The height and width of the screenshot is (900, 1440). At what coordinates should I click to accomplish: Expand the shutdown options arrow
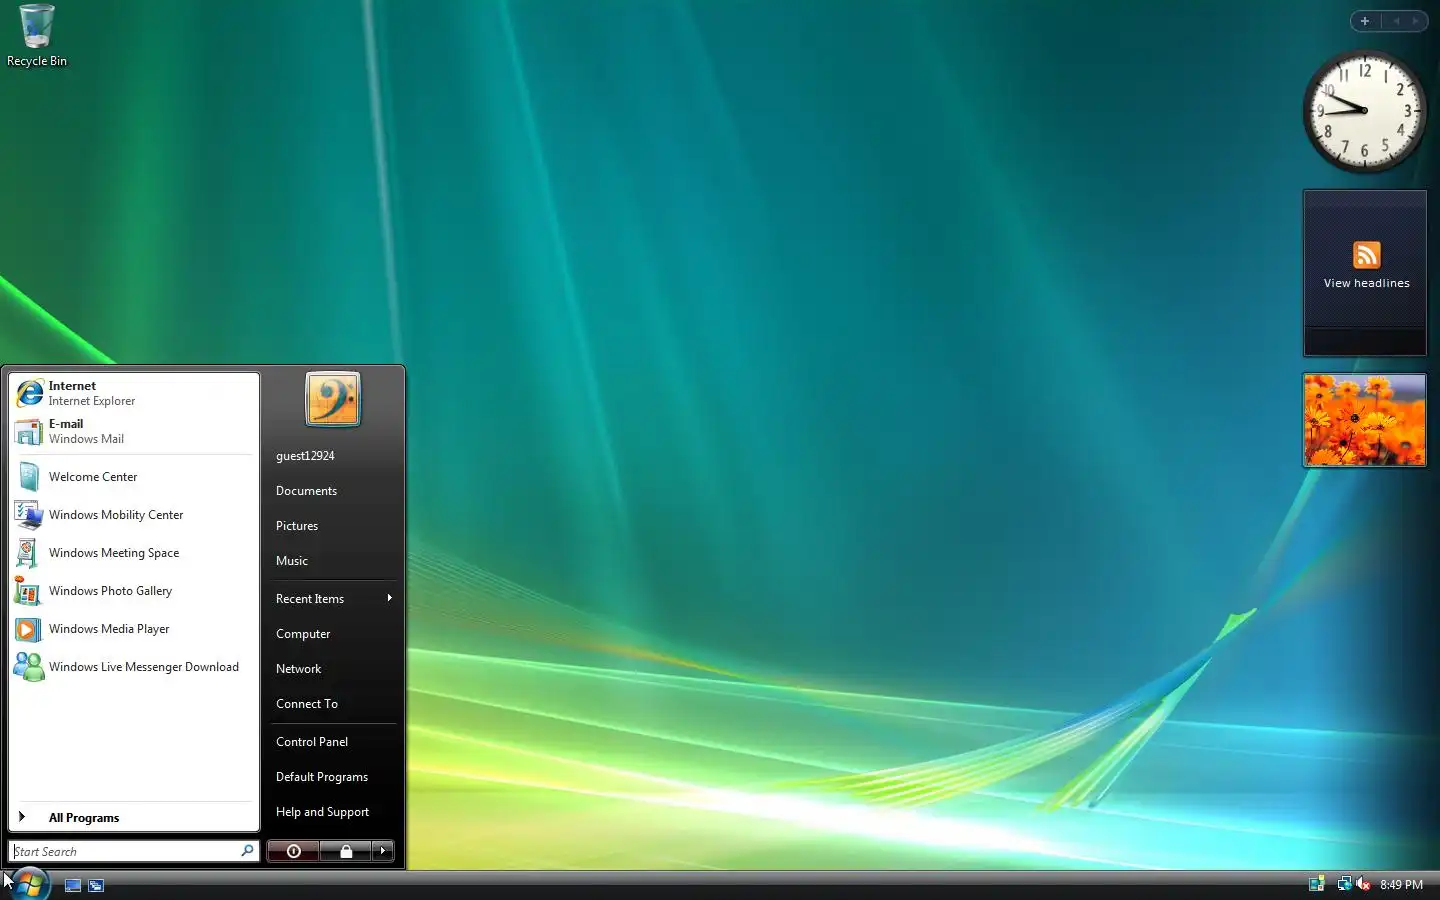point(383,851)
